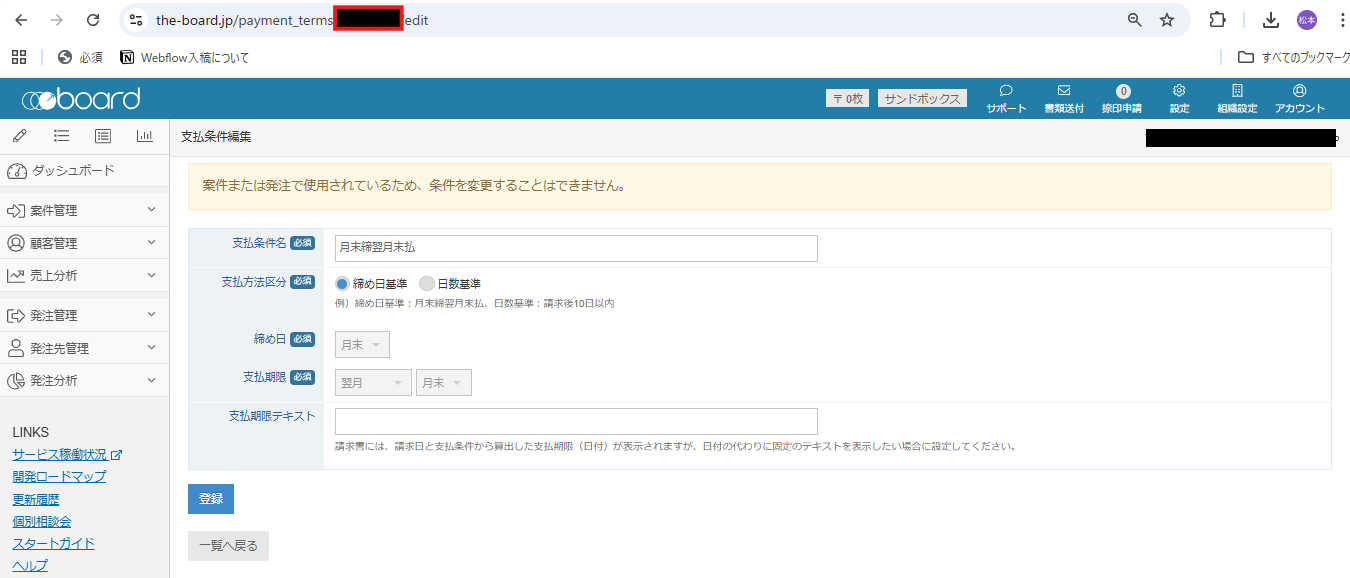Click the 登録 button
Screen dimensions: 1350x578
(211, 498)
